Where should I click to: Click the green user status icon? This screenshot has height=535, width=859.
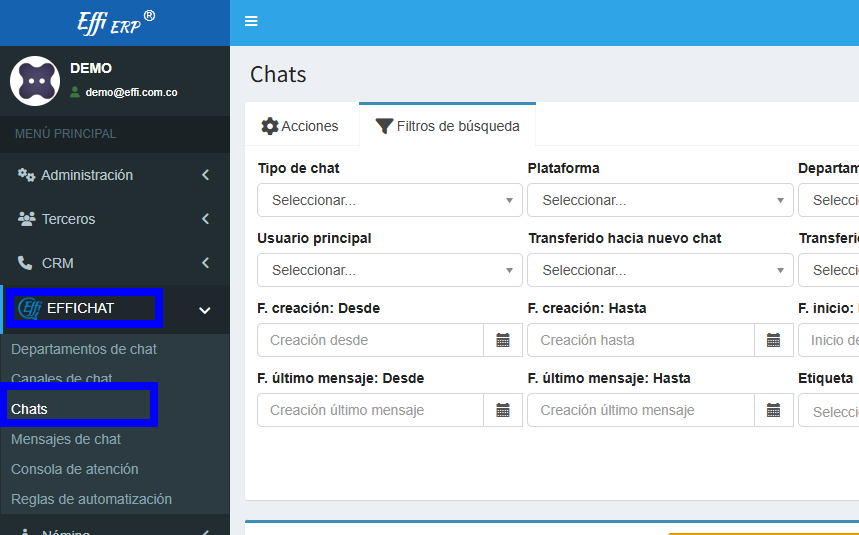click(x=75, y=92)
